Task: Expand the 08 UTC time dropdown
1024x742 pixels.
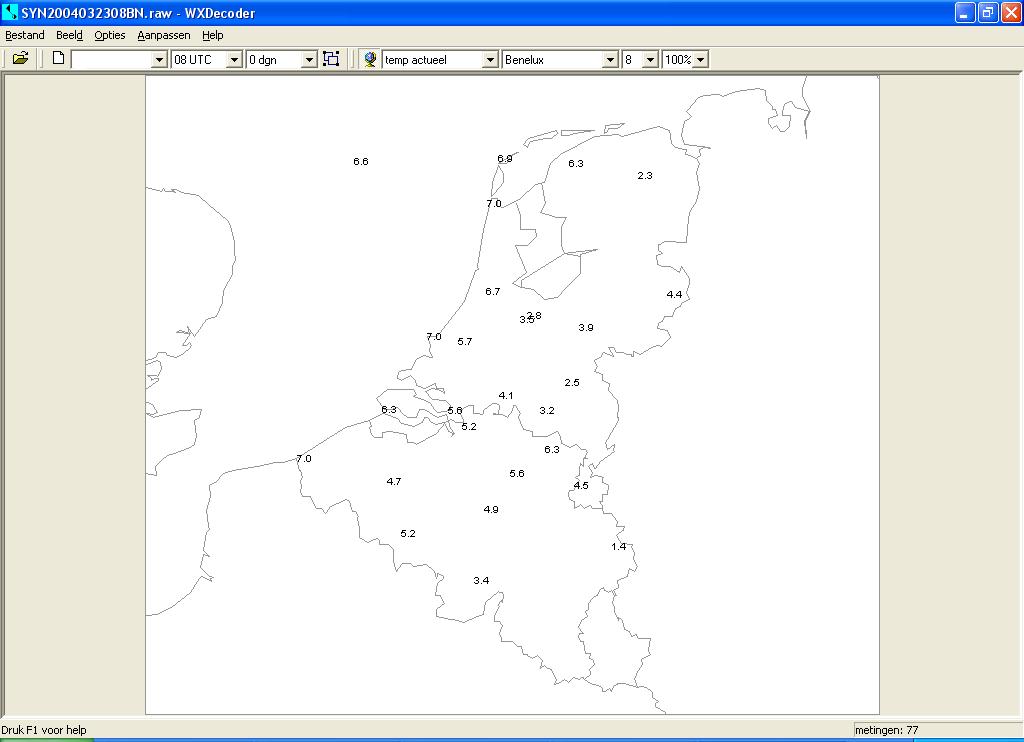Action: click(x=234, y=60)
